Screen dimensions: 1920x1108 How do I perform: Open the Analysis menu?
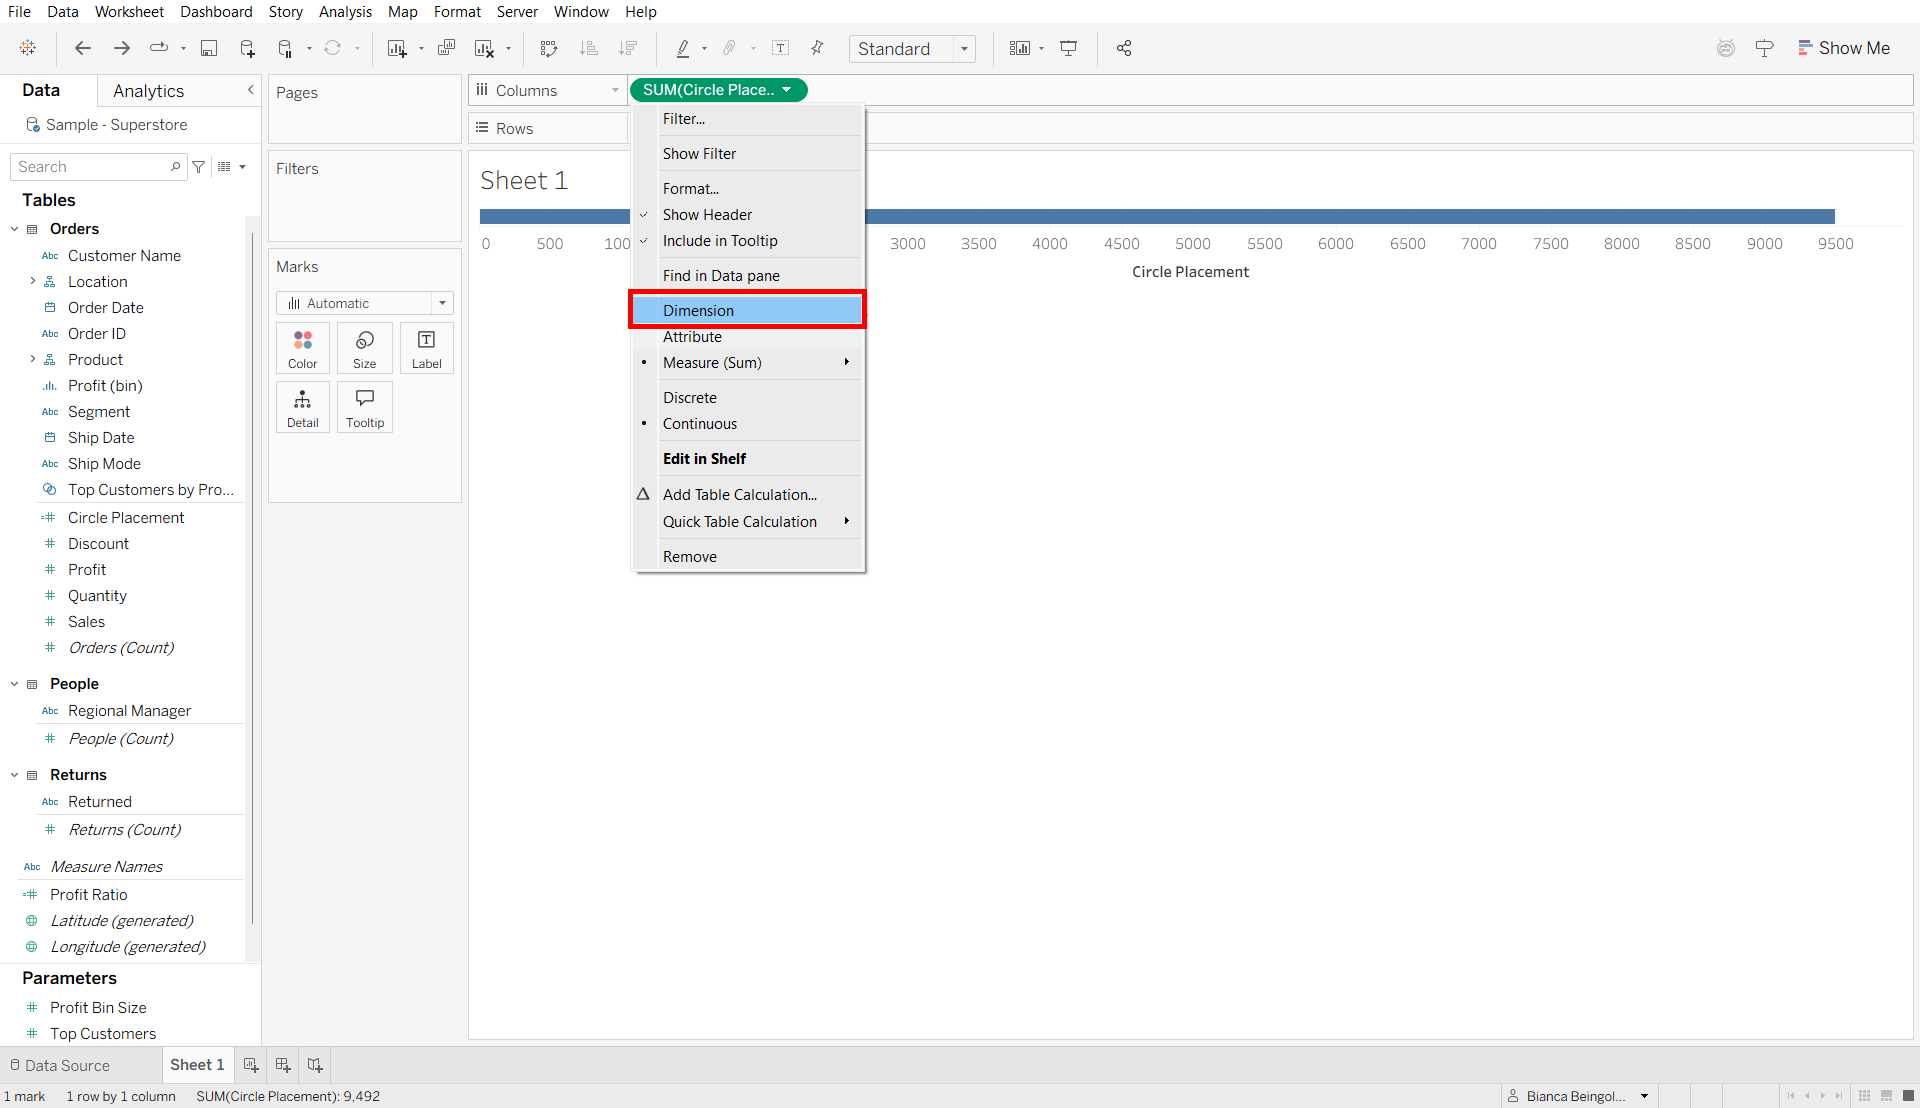click(345, 12)
